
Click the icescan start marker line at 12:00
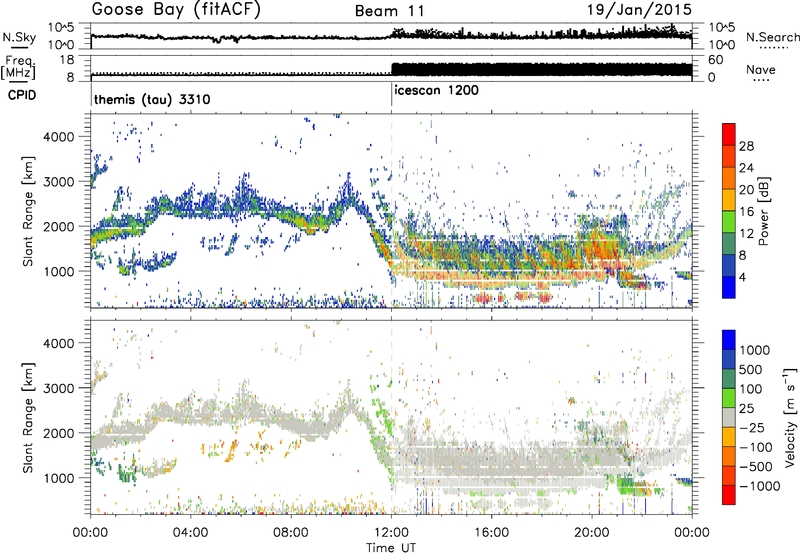391,96
